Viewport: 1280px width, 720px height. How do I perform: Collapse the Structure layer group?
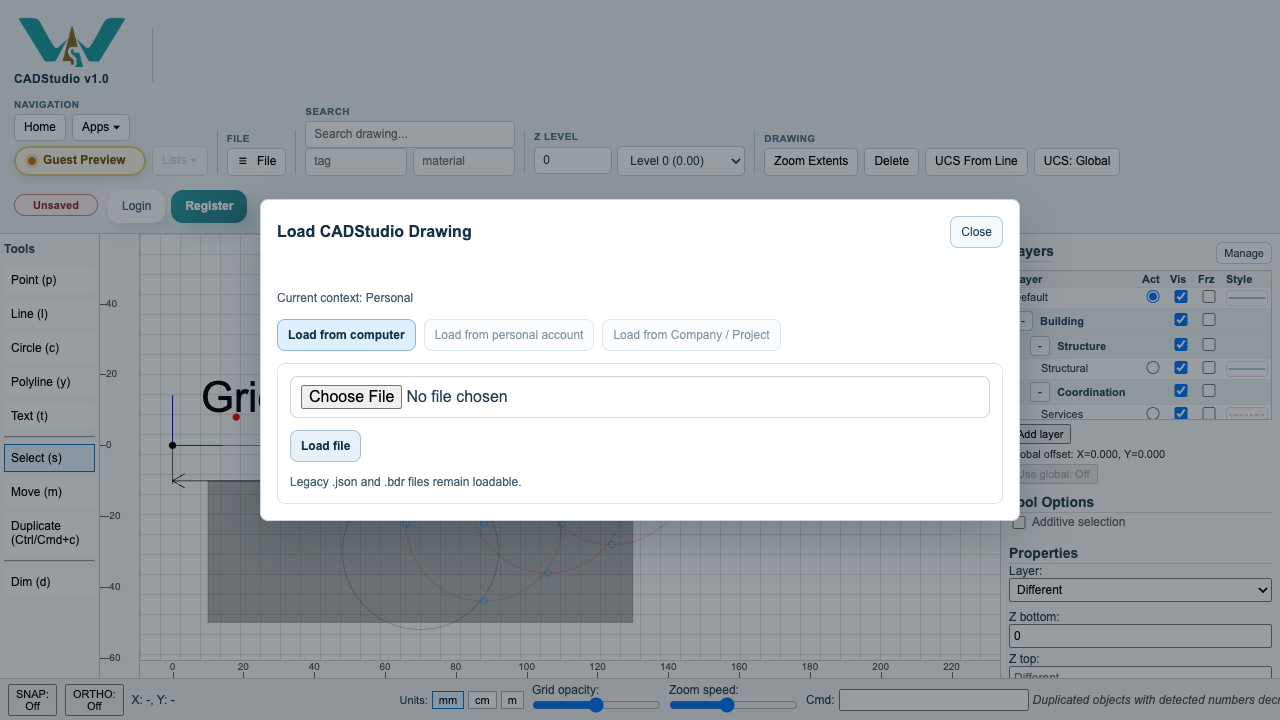[x=1040, y=346]
